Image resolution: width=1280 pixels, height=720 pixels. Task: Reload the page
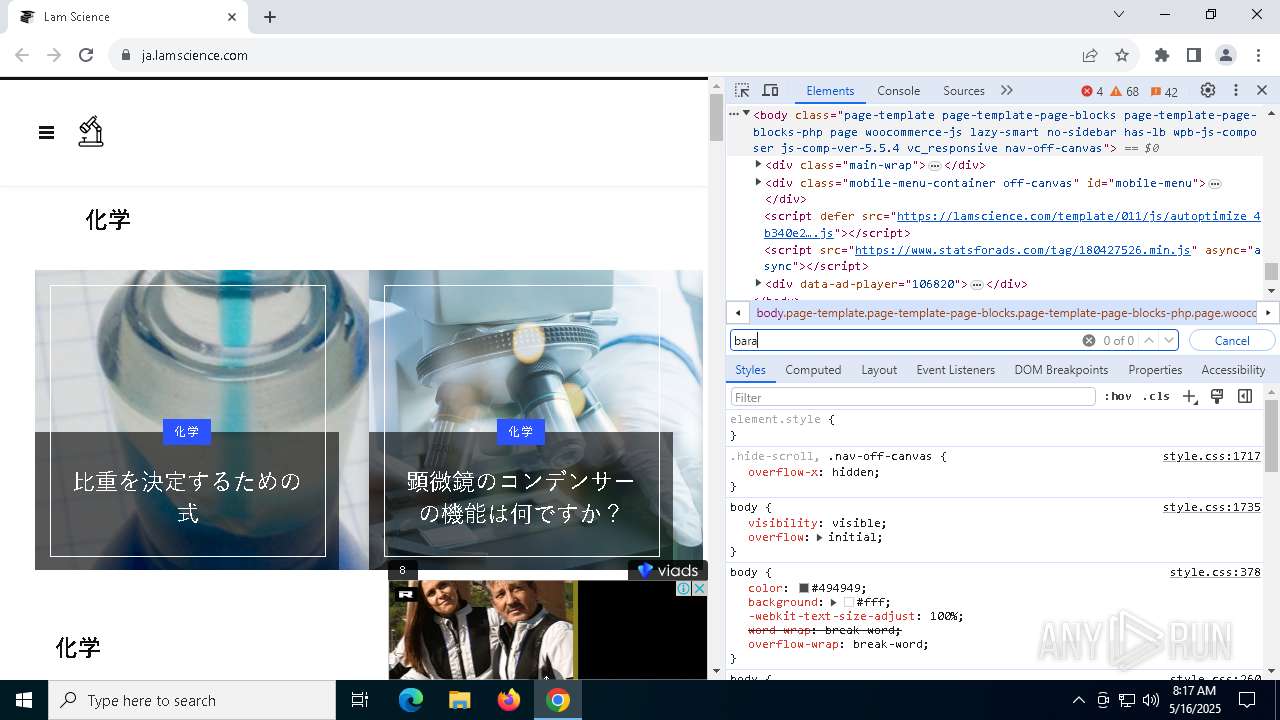point(86,55)
